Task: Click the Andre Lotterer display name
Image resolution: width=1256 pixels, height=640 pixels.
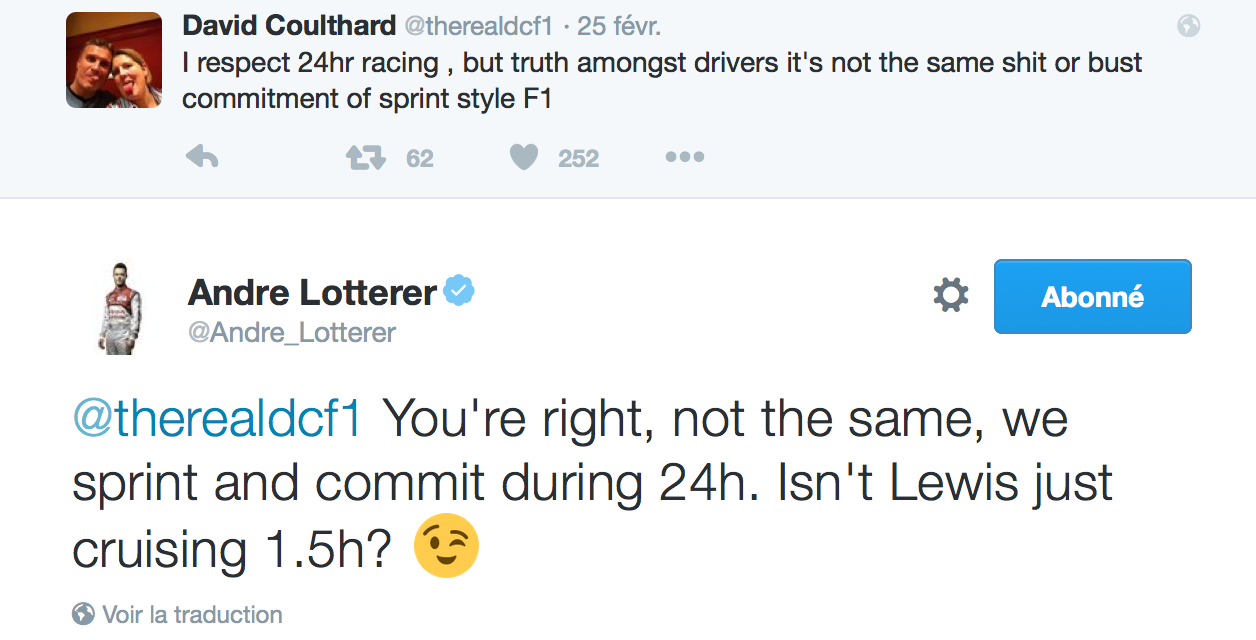Action: pyautogui.click(x=312, y=292)
